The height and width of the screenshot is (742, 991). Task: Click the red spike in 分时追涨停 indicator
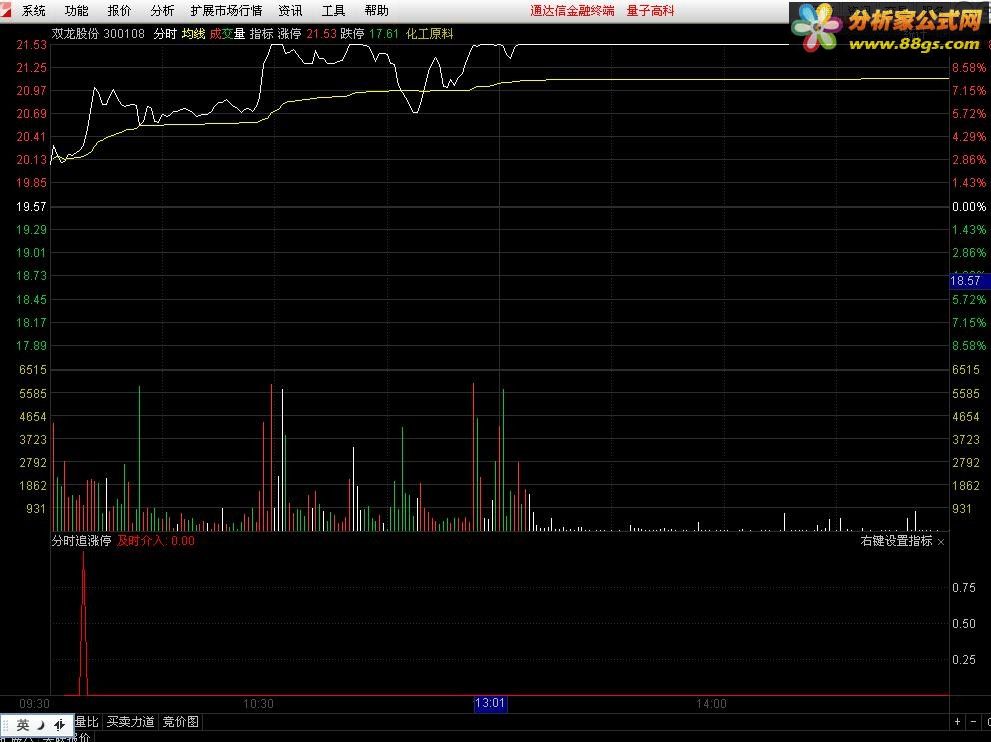coord(83,623)
